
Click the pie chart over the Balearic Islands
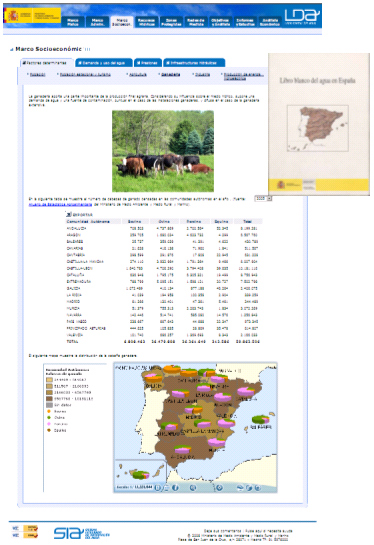coord(260,419)
